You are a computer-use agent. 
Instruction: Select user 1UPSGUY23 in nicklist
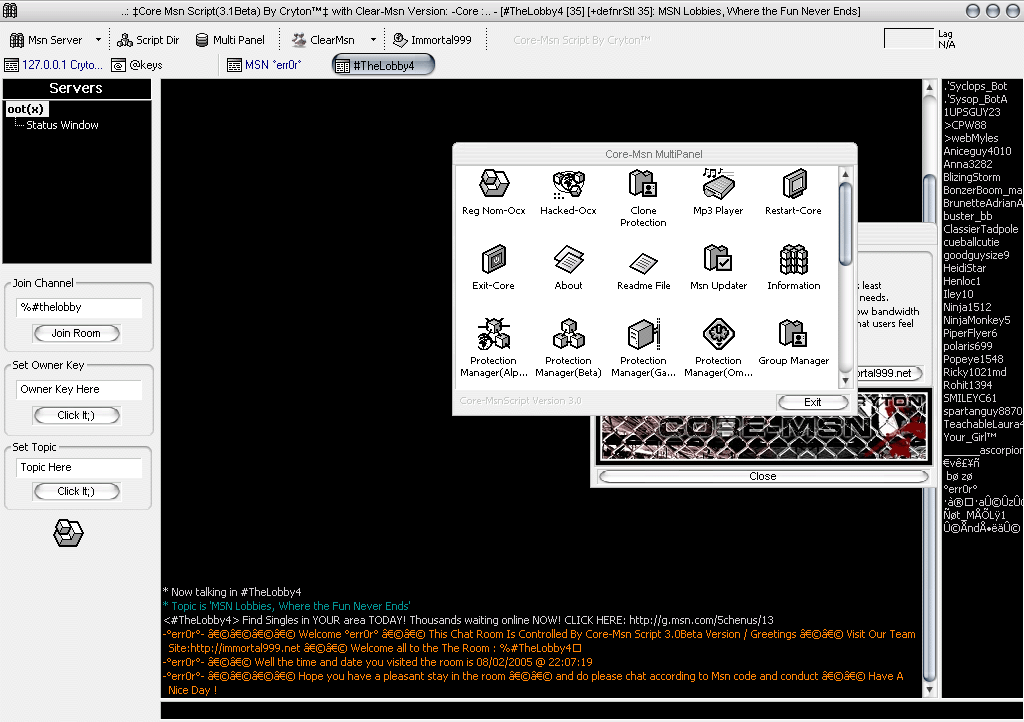tap(972, 112)
